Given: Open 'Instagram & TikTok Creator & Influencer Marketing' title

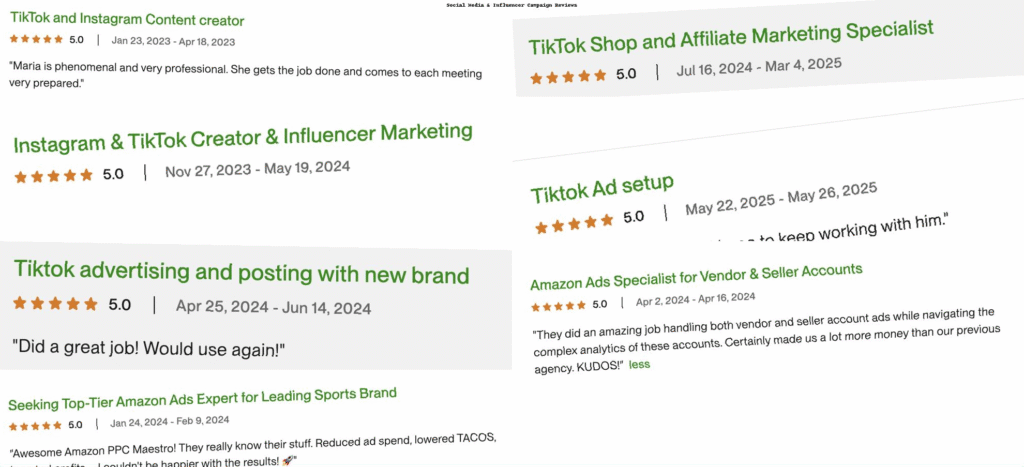Looking at the screenshot, I should tap(243, 136).
